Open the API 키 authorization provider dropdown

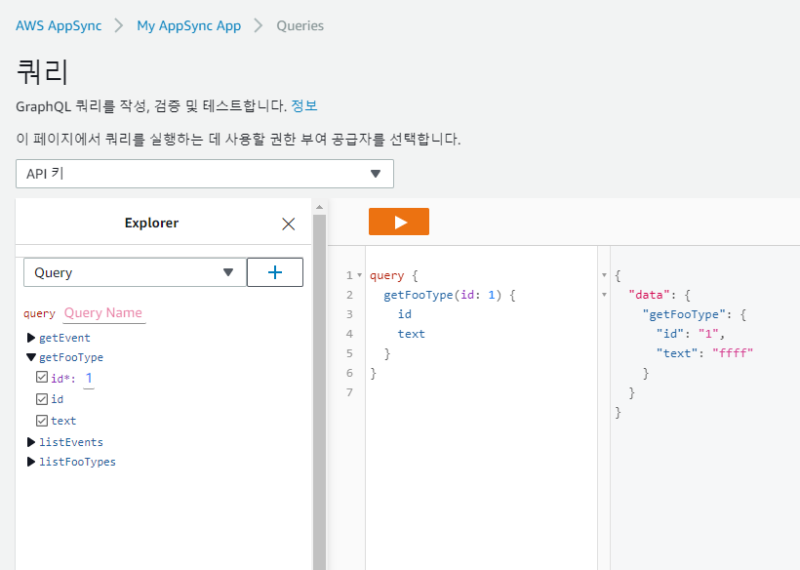[x=204, y=174]
